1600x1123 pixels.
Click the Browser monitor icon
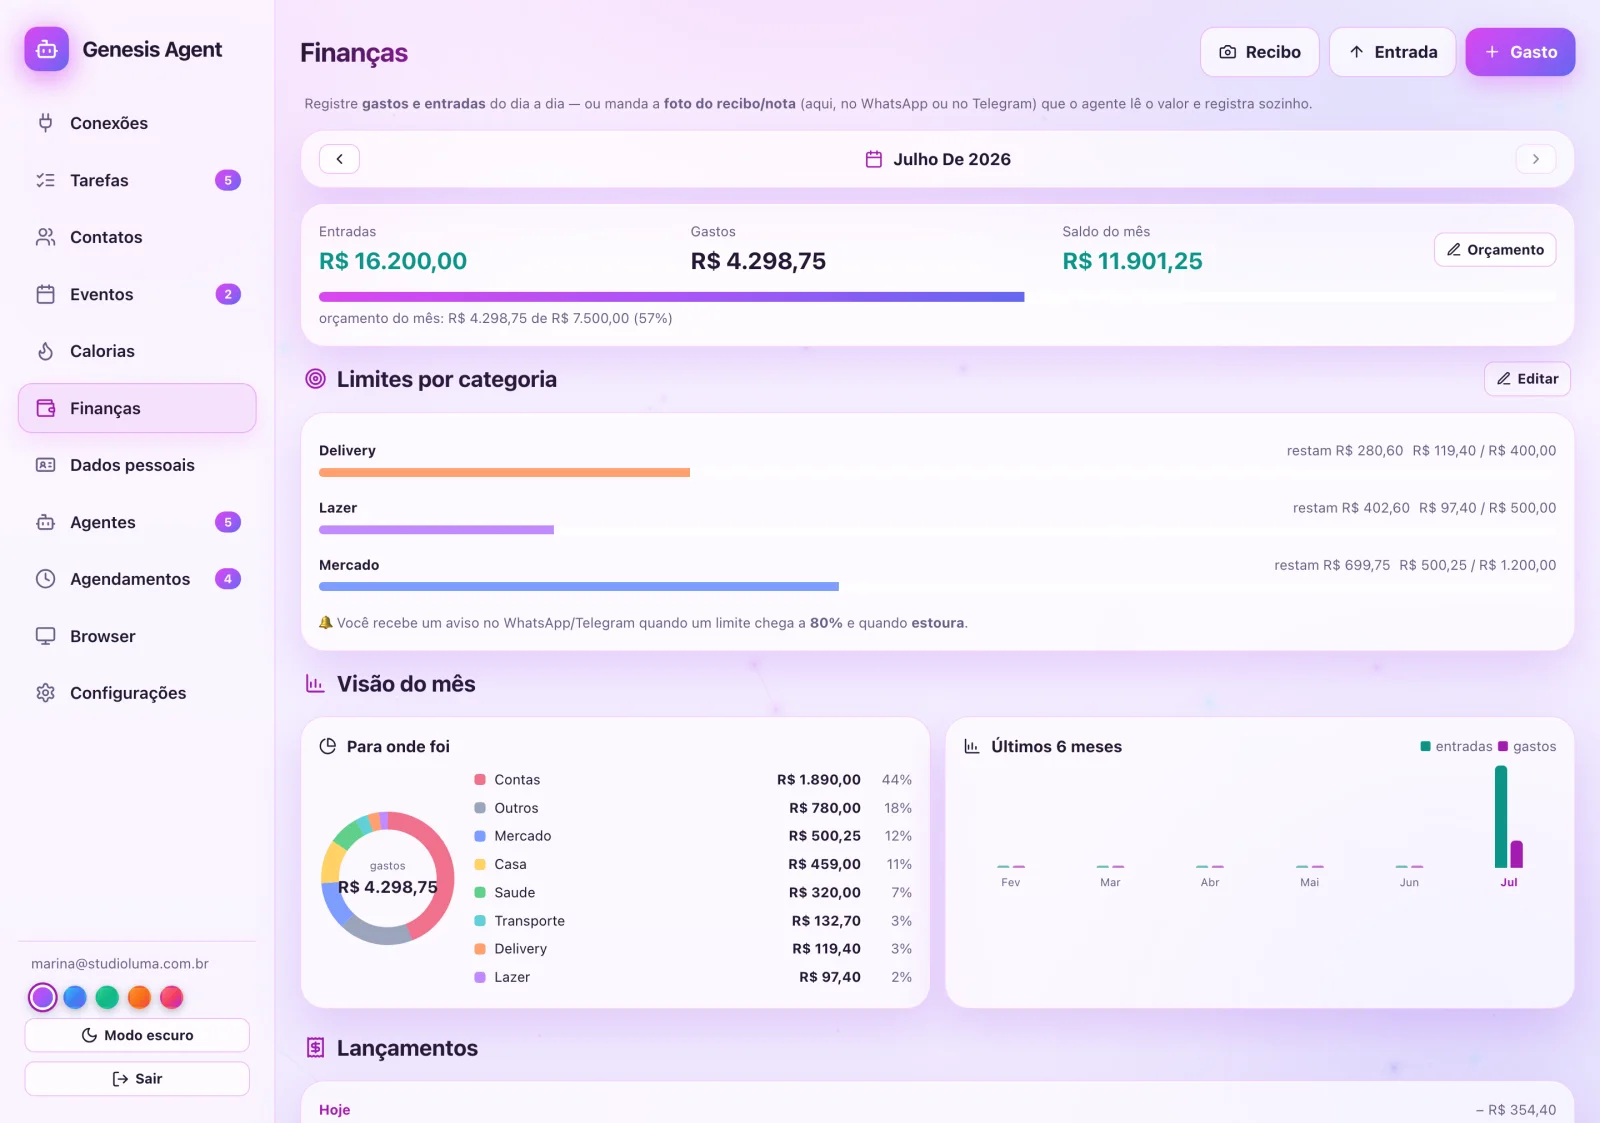46,636
